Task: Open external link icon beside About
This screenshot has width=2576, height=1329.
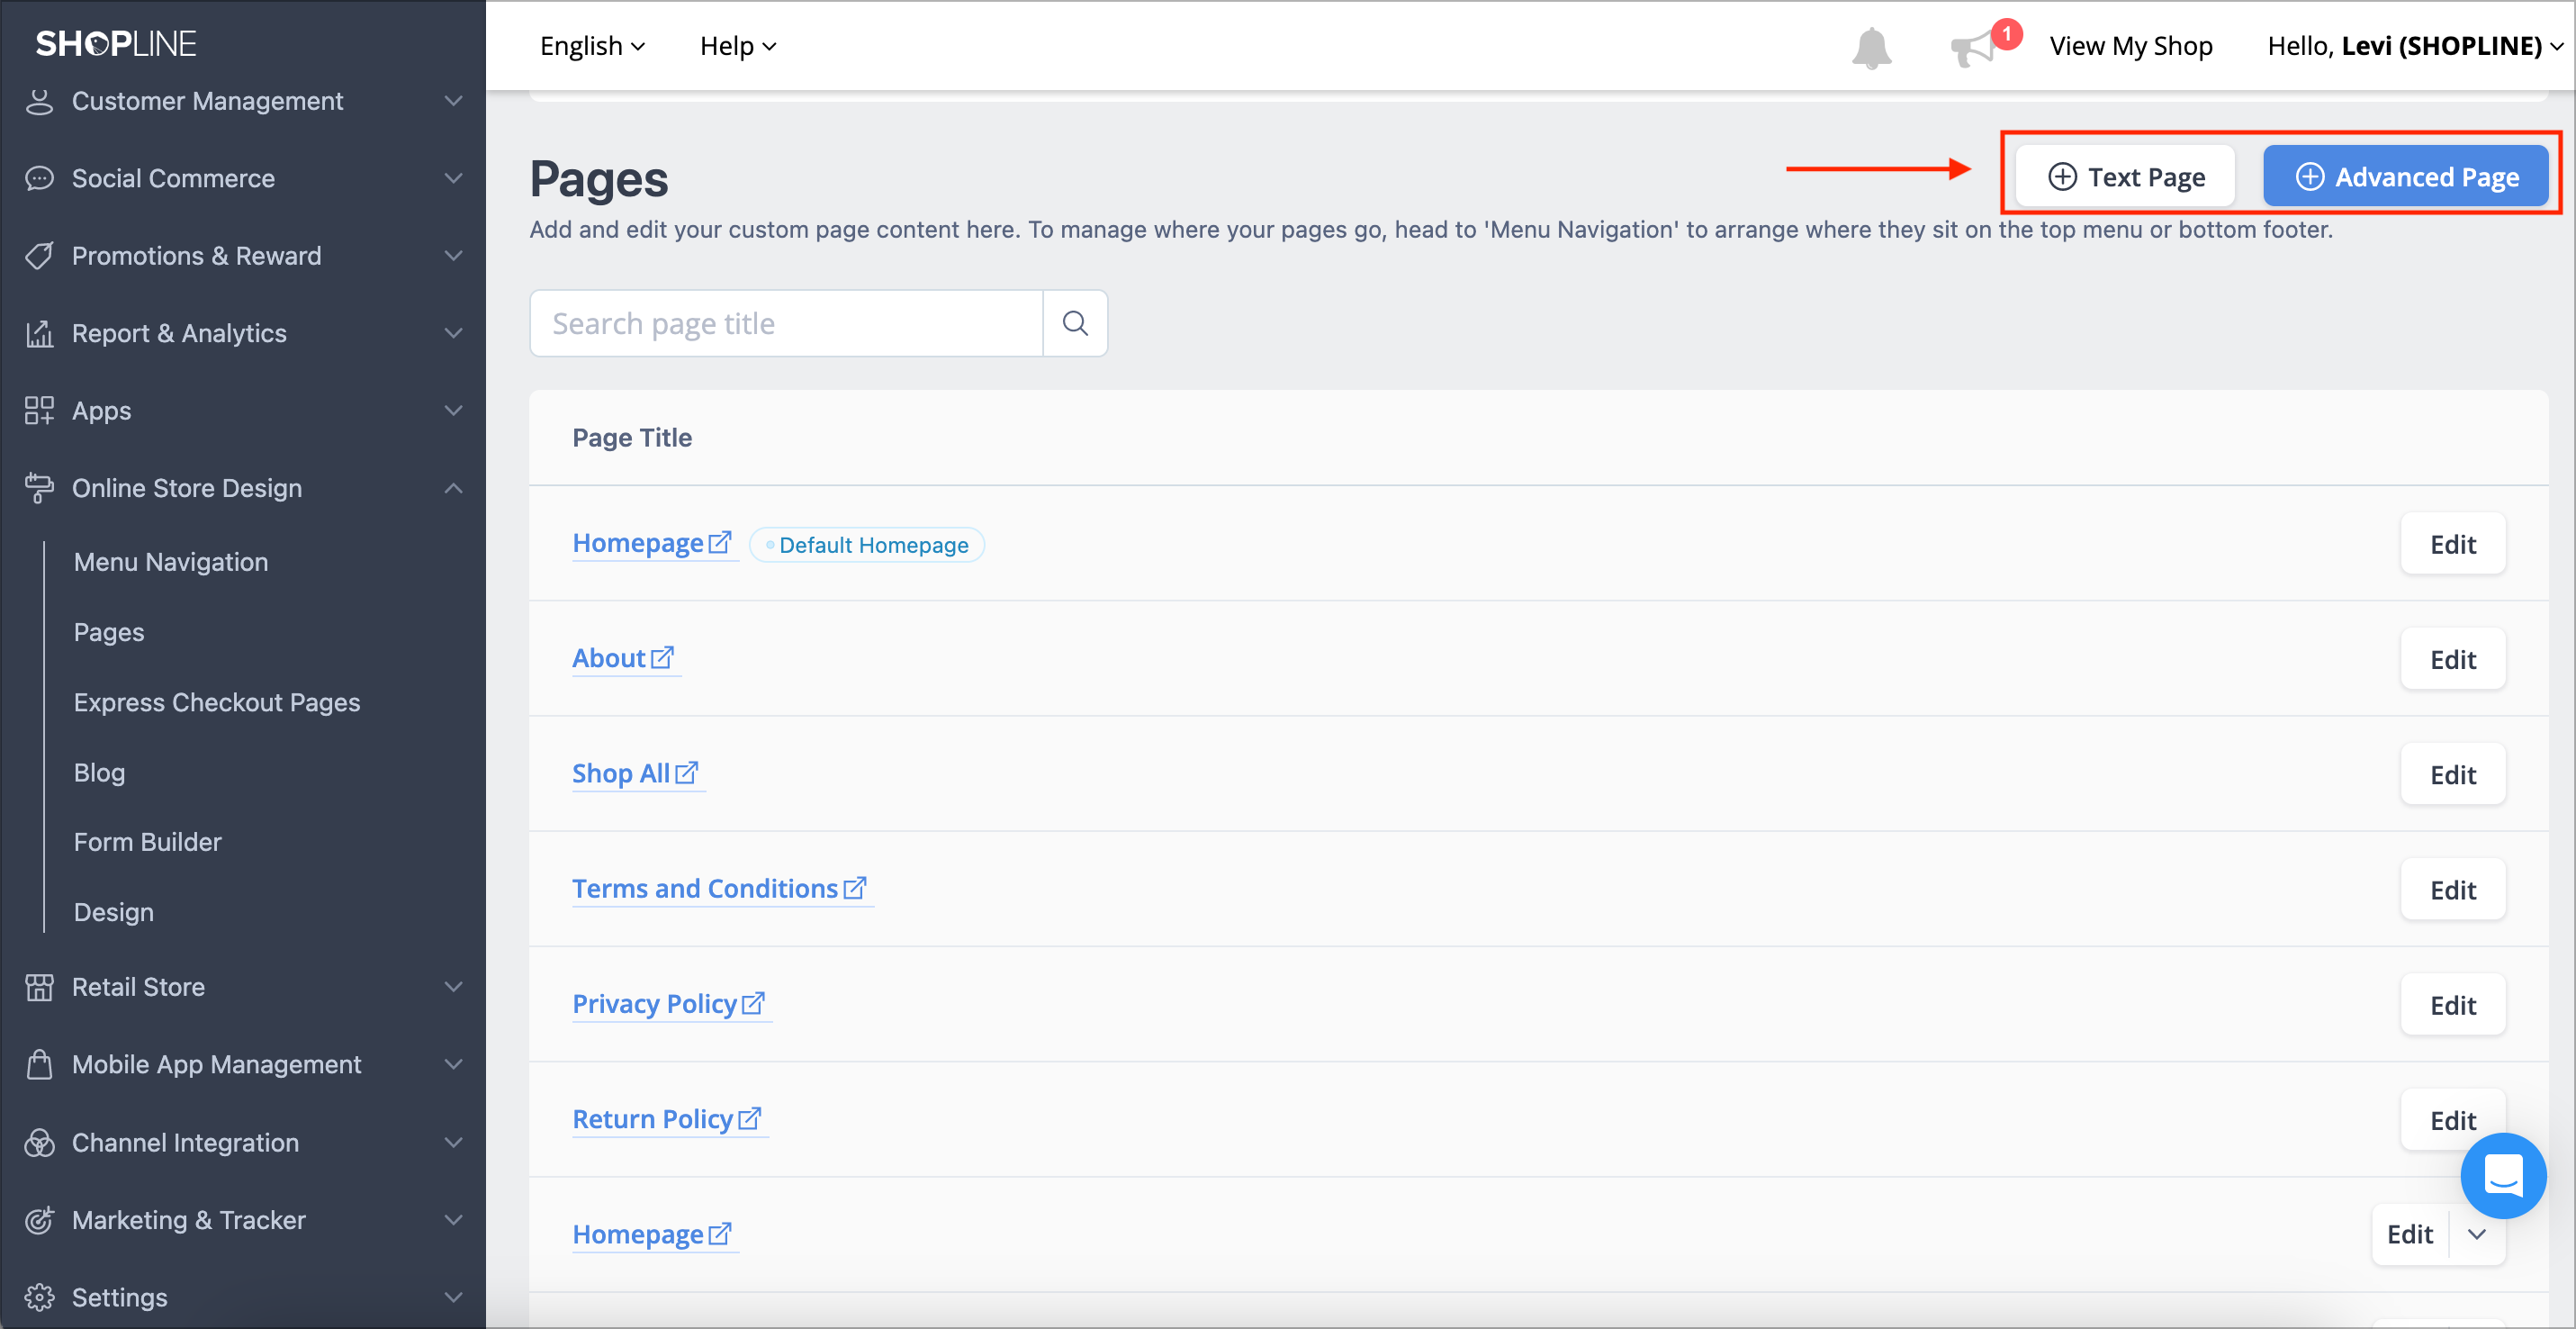Action: click(662, 657)
